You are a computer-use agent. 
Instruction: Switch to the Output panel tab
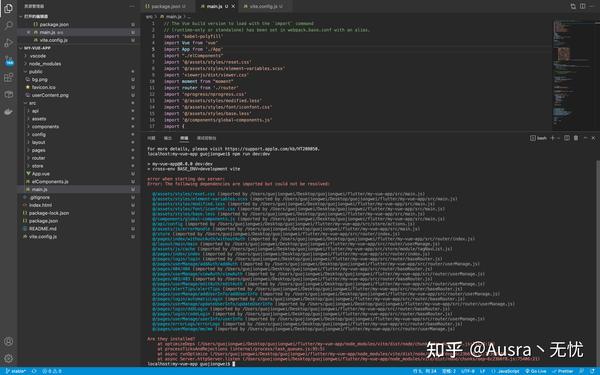(x=168, y=138)
